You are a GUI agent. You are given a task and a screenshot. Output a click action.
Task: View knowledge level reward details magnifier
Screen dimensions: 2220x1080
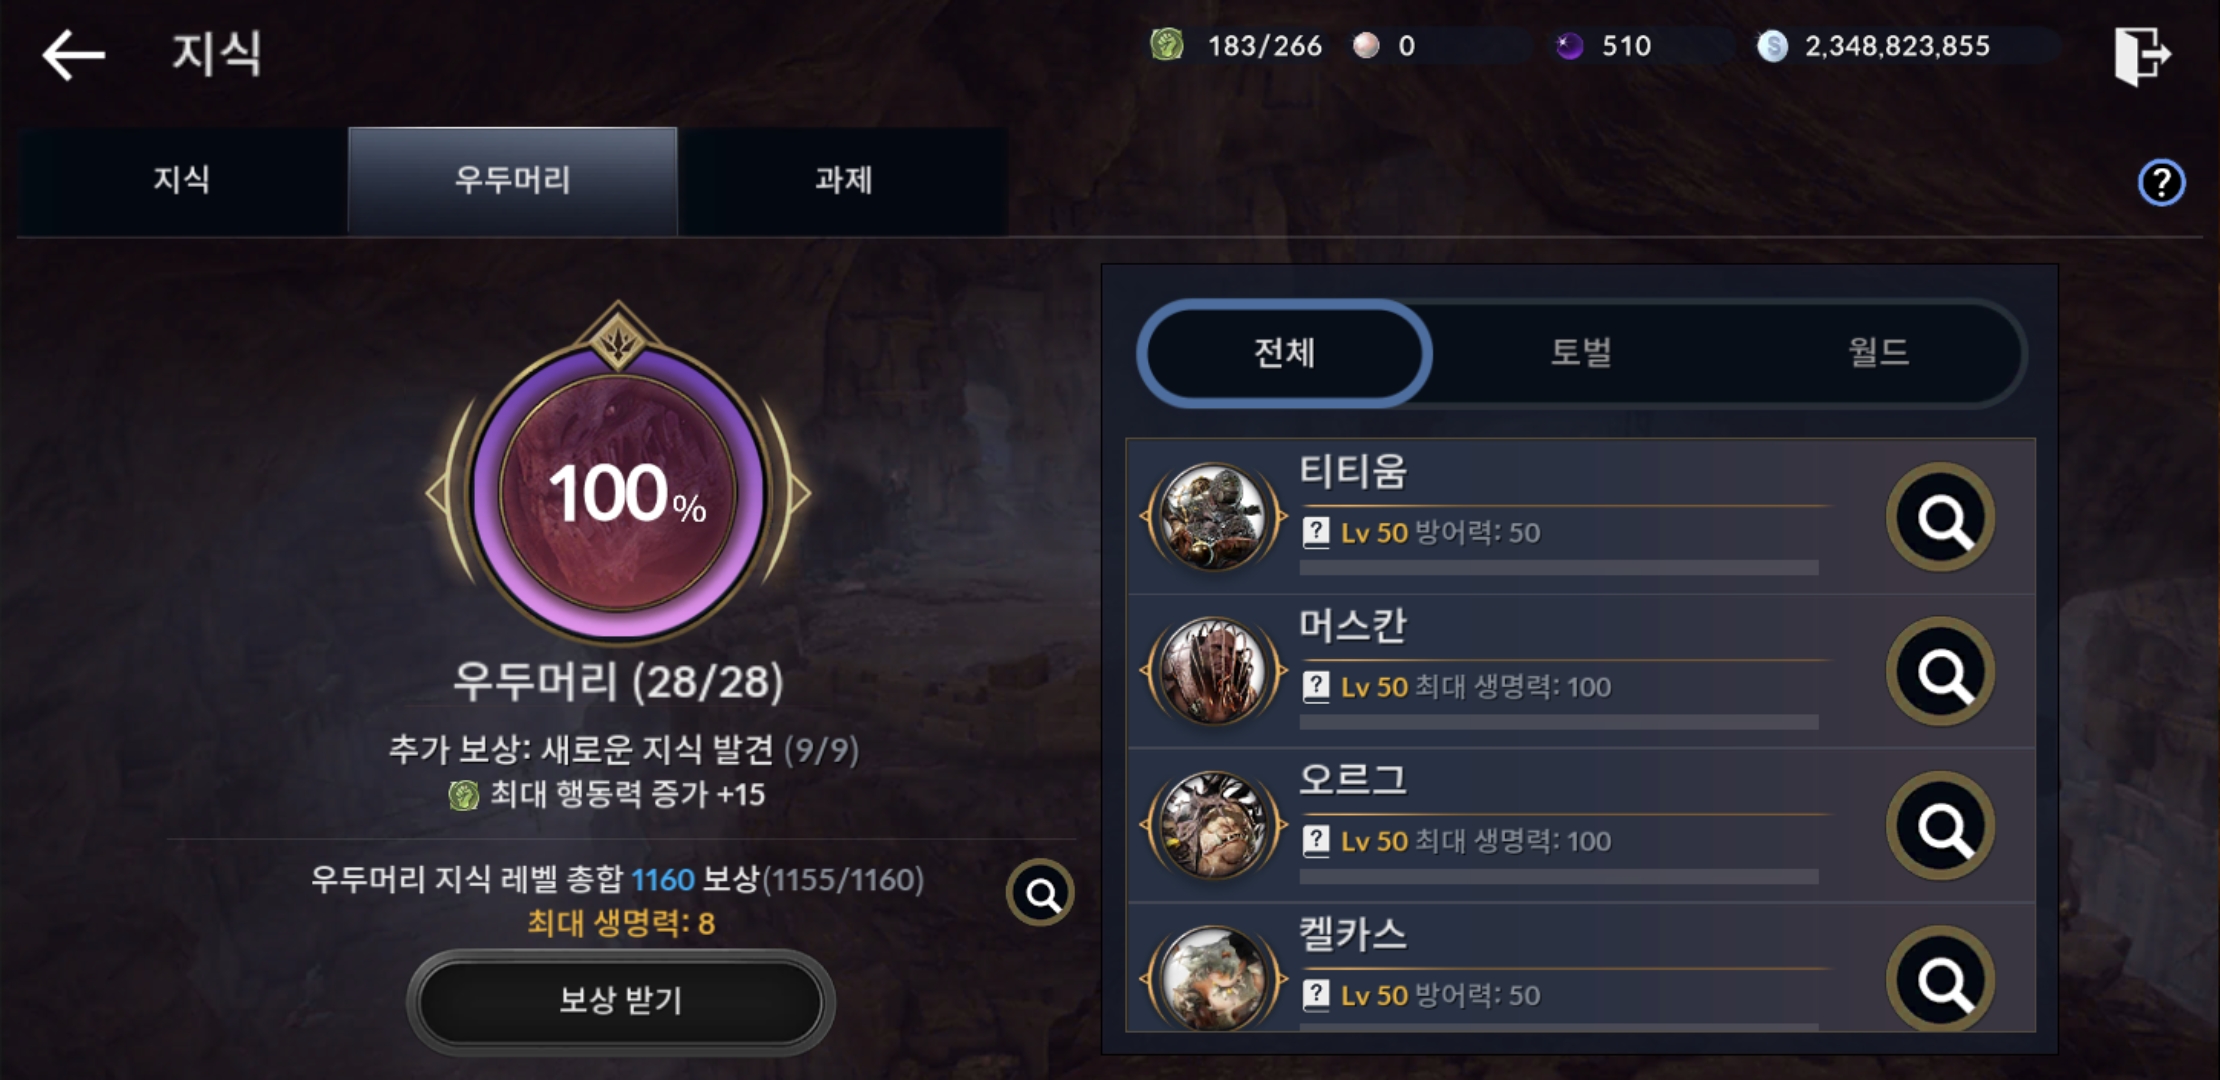click(x=1040, y=893)
